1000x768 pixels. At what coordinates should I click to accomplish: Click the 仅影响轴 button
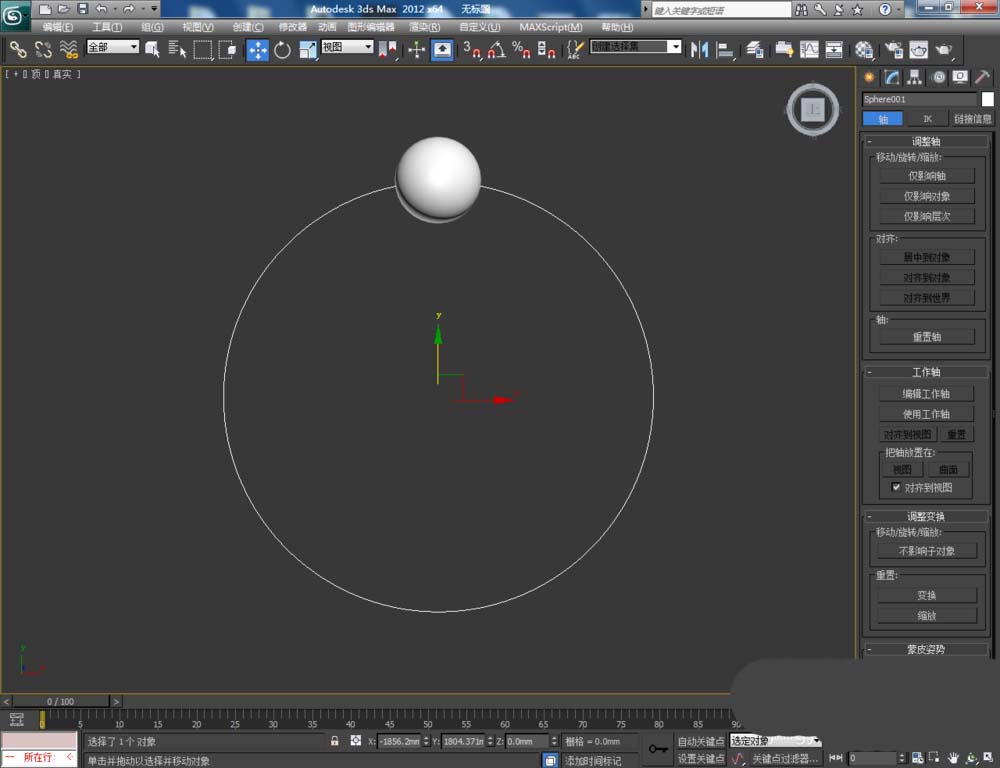click(926, 176)
